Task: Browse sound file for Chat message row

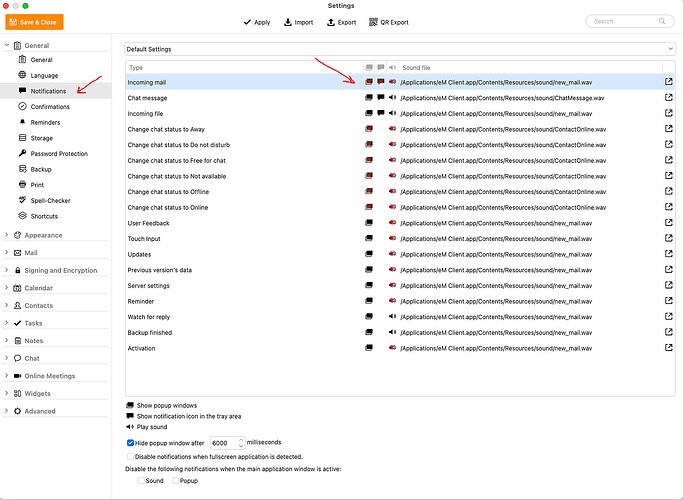Action: (x=669, y=98)
